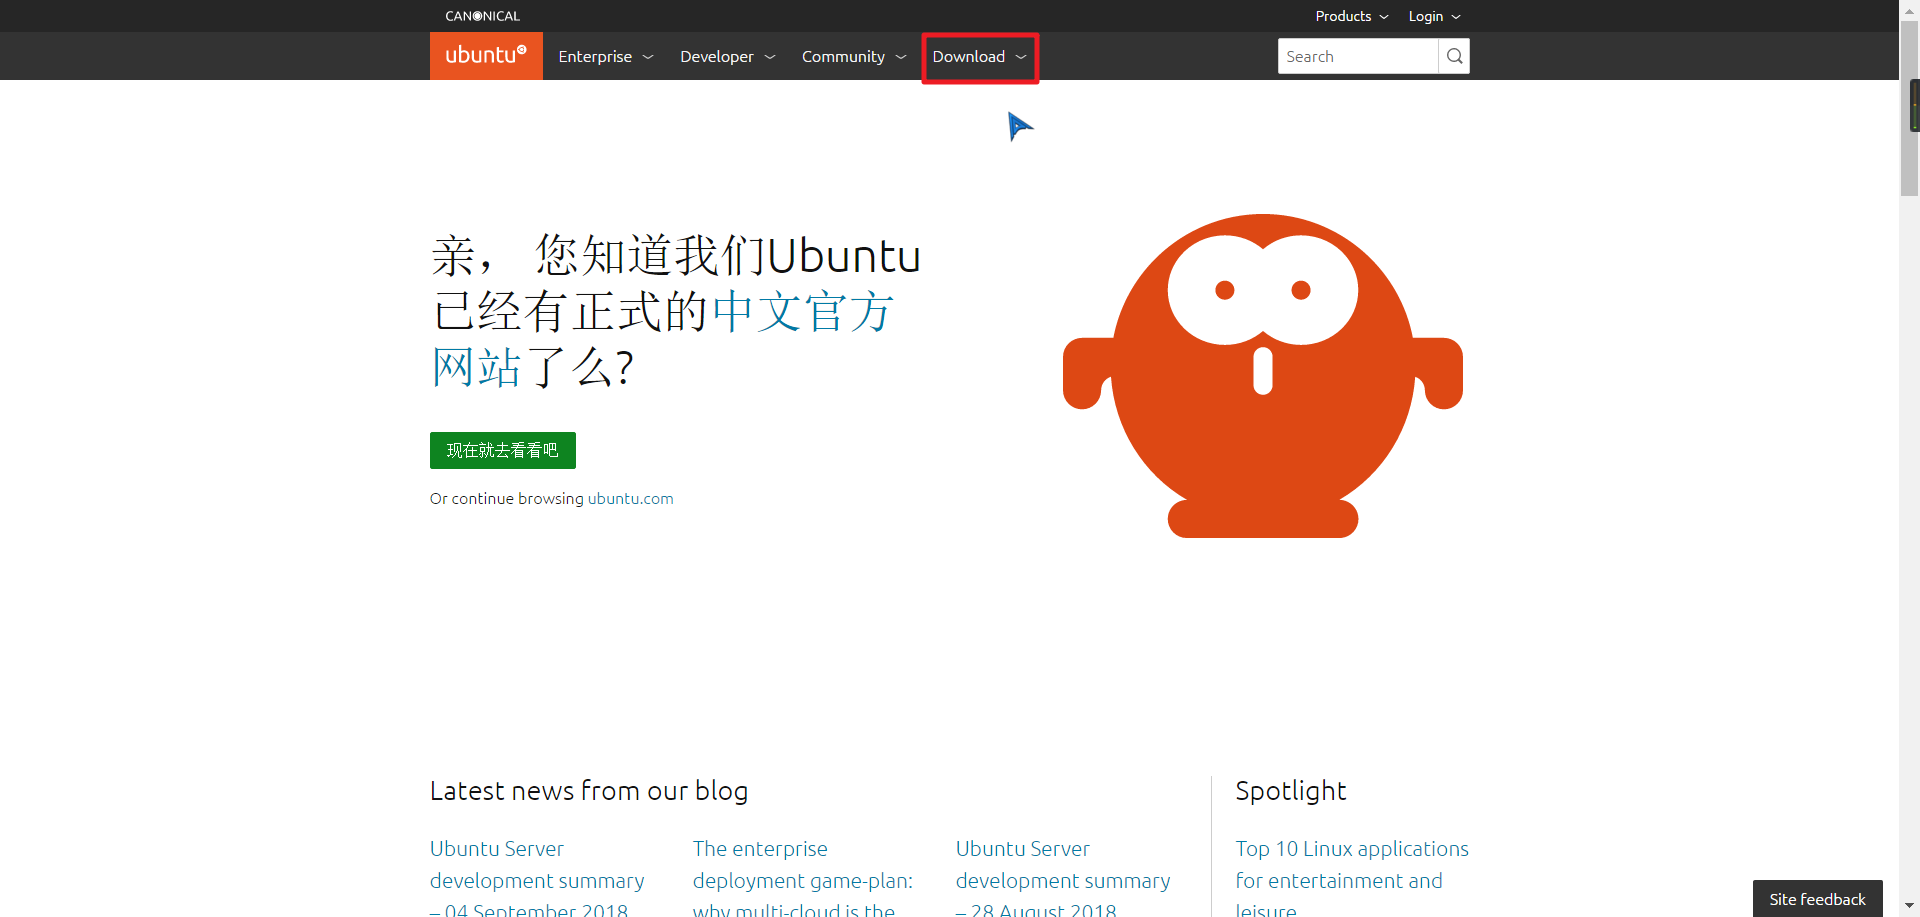Click the chevron beside Download
This screenshot has width=1920, height=917.
tap(1021, 57)
